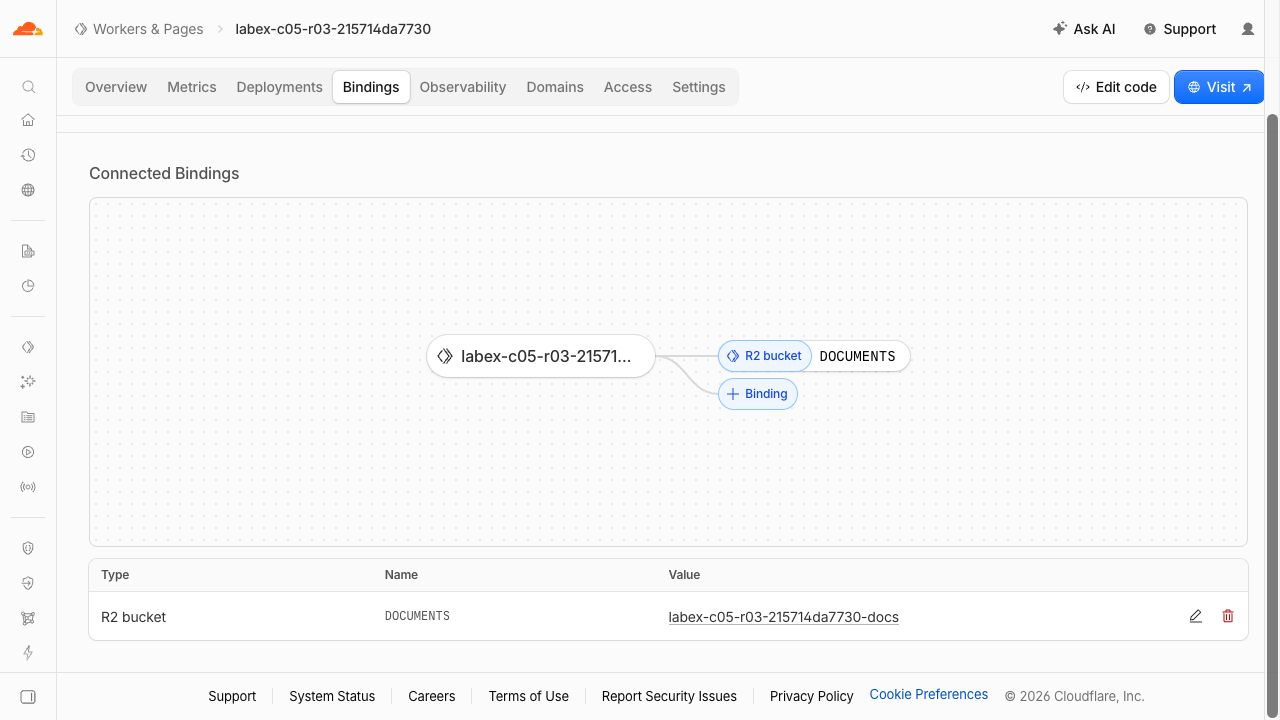Open the storage folder icon in sidebar

click(28, 417)
